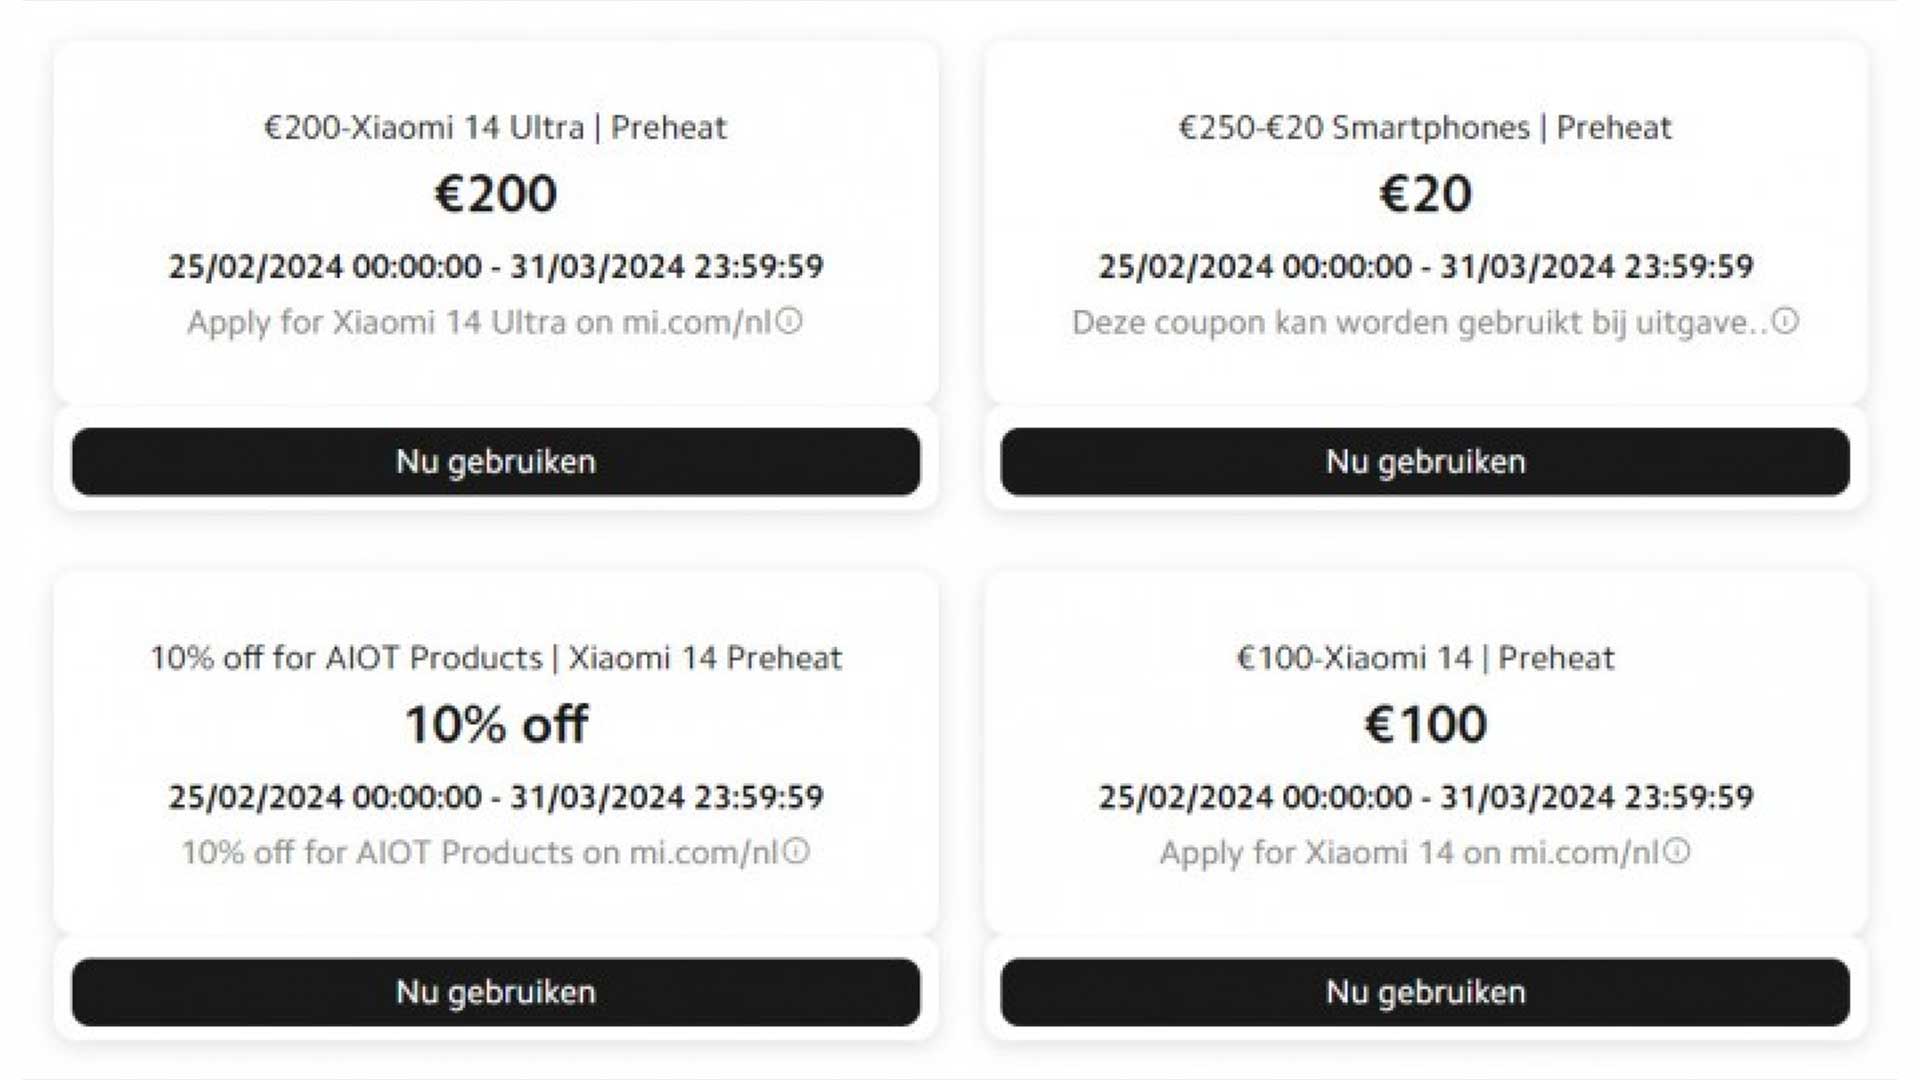The height and width of the screenshot is (1080, 1920).
Task: Click the bold €20 discount amount
Action: point(1425,194)
